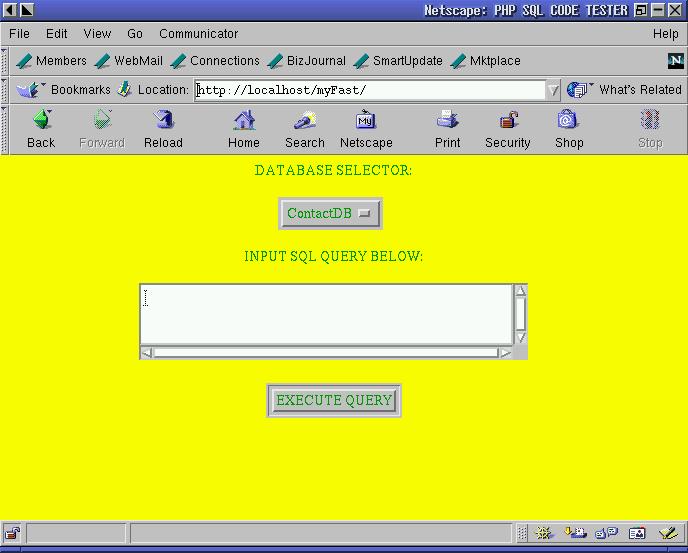The image size is (688, 553).
Task: Click the What's Related button
Action: tap(625, 90)
